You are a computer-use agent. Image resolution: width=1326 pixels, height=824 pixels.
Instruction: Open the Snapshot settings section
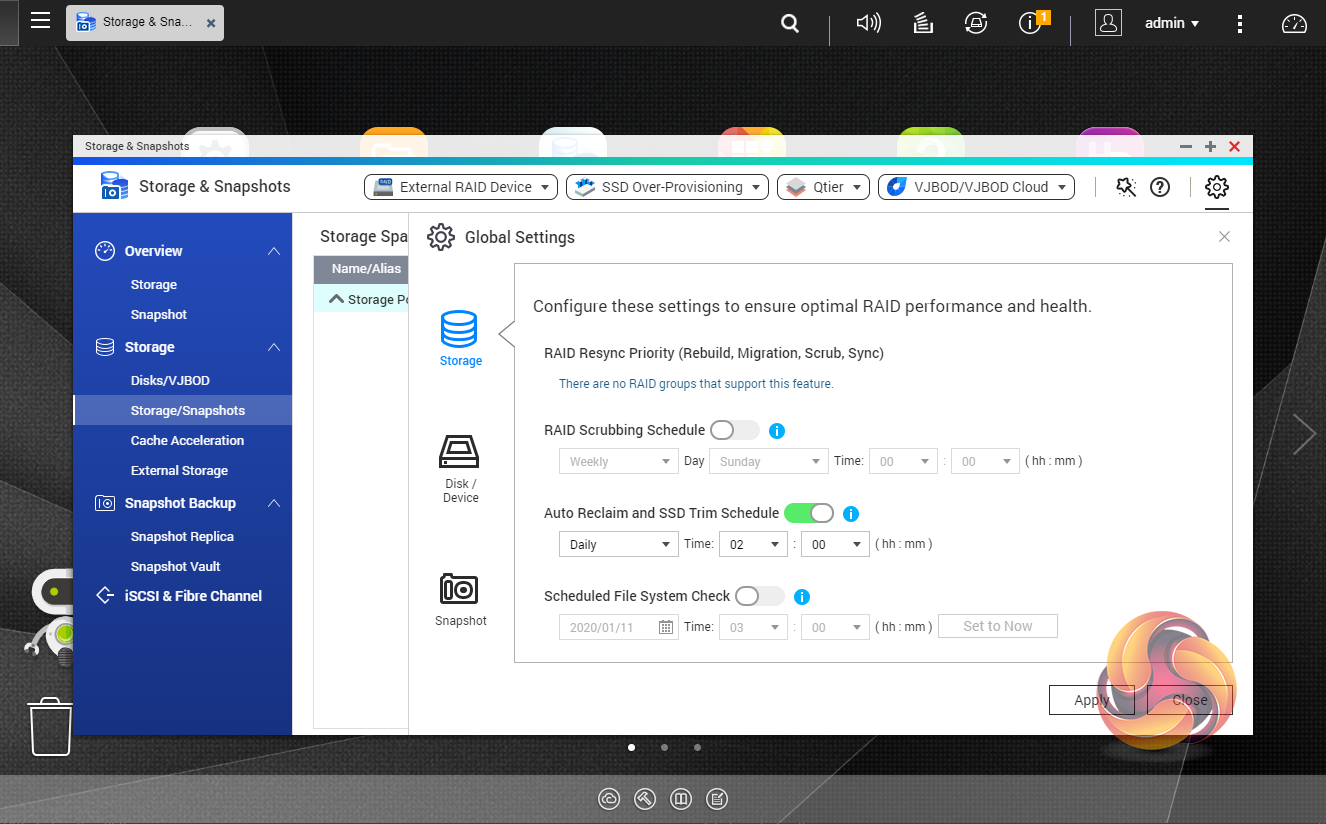[x=460, y=599]
